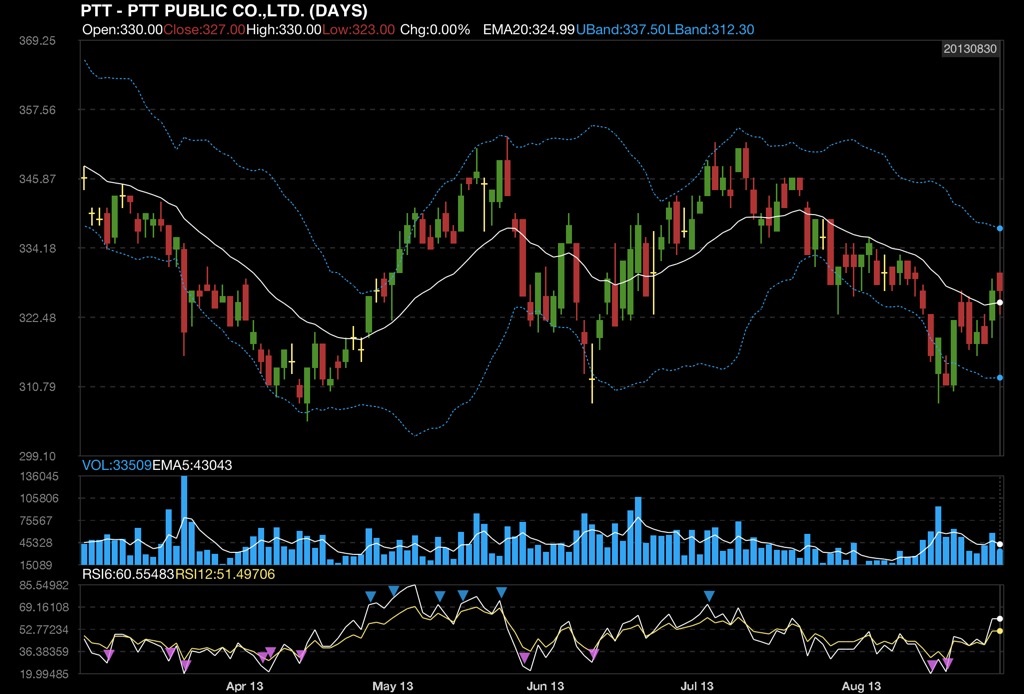Select the RSI6:60.55483 indicator label
The height and width of the screenshot is (694, 1024).
coord(128,575)
